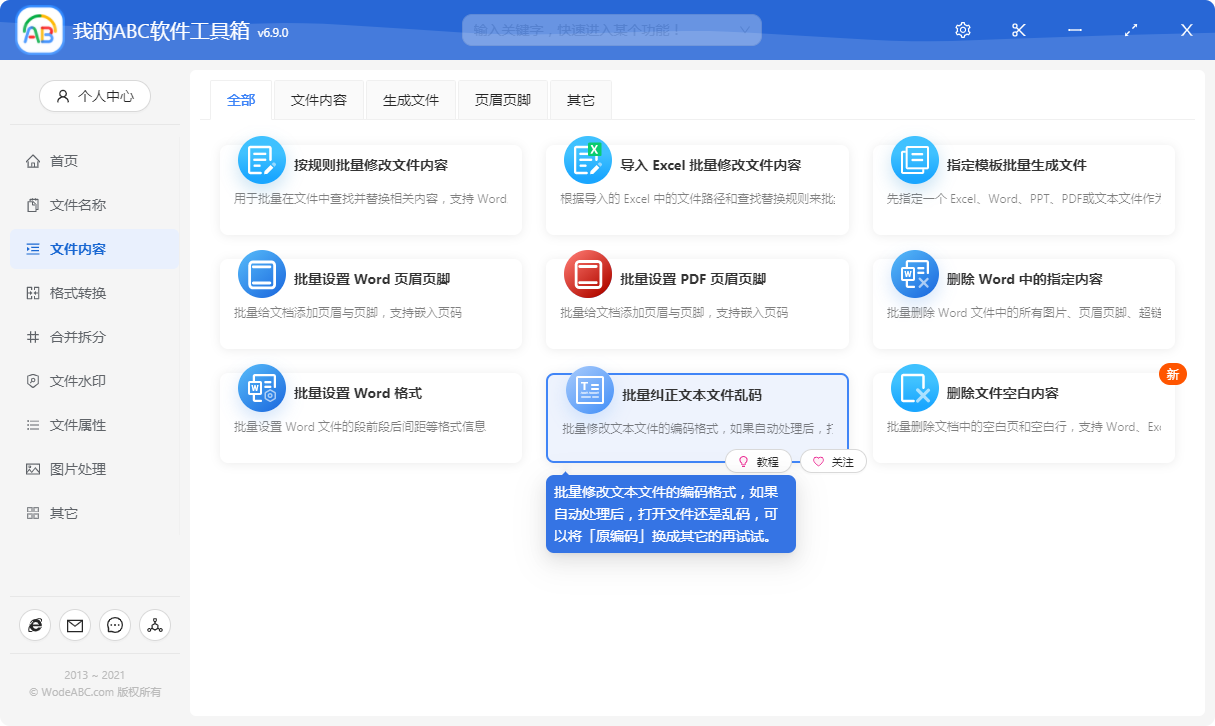Toggle 关注 on the 批量纠正文本文件乱码 card
The image size is (1215, 726).
(x=833, y=461)
